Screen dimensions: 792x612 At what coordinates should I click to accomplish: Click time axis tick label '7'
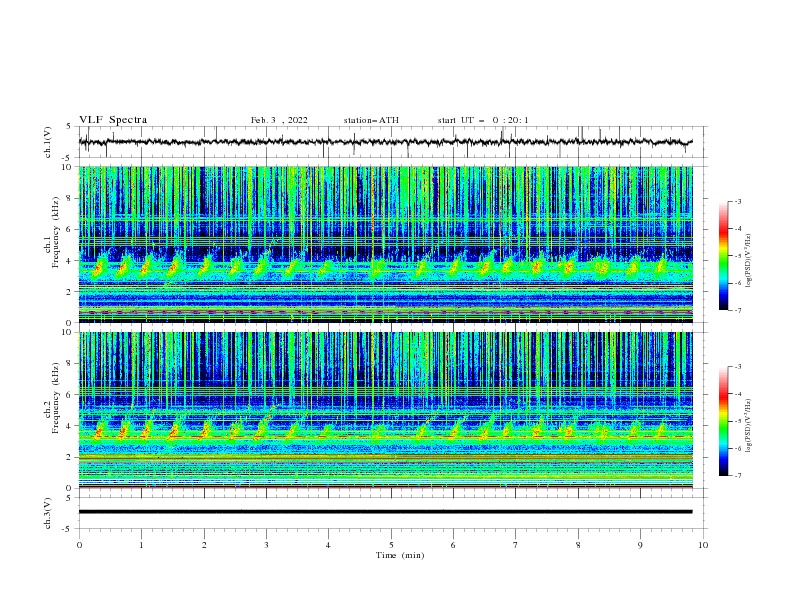coord(516,545)
